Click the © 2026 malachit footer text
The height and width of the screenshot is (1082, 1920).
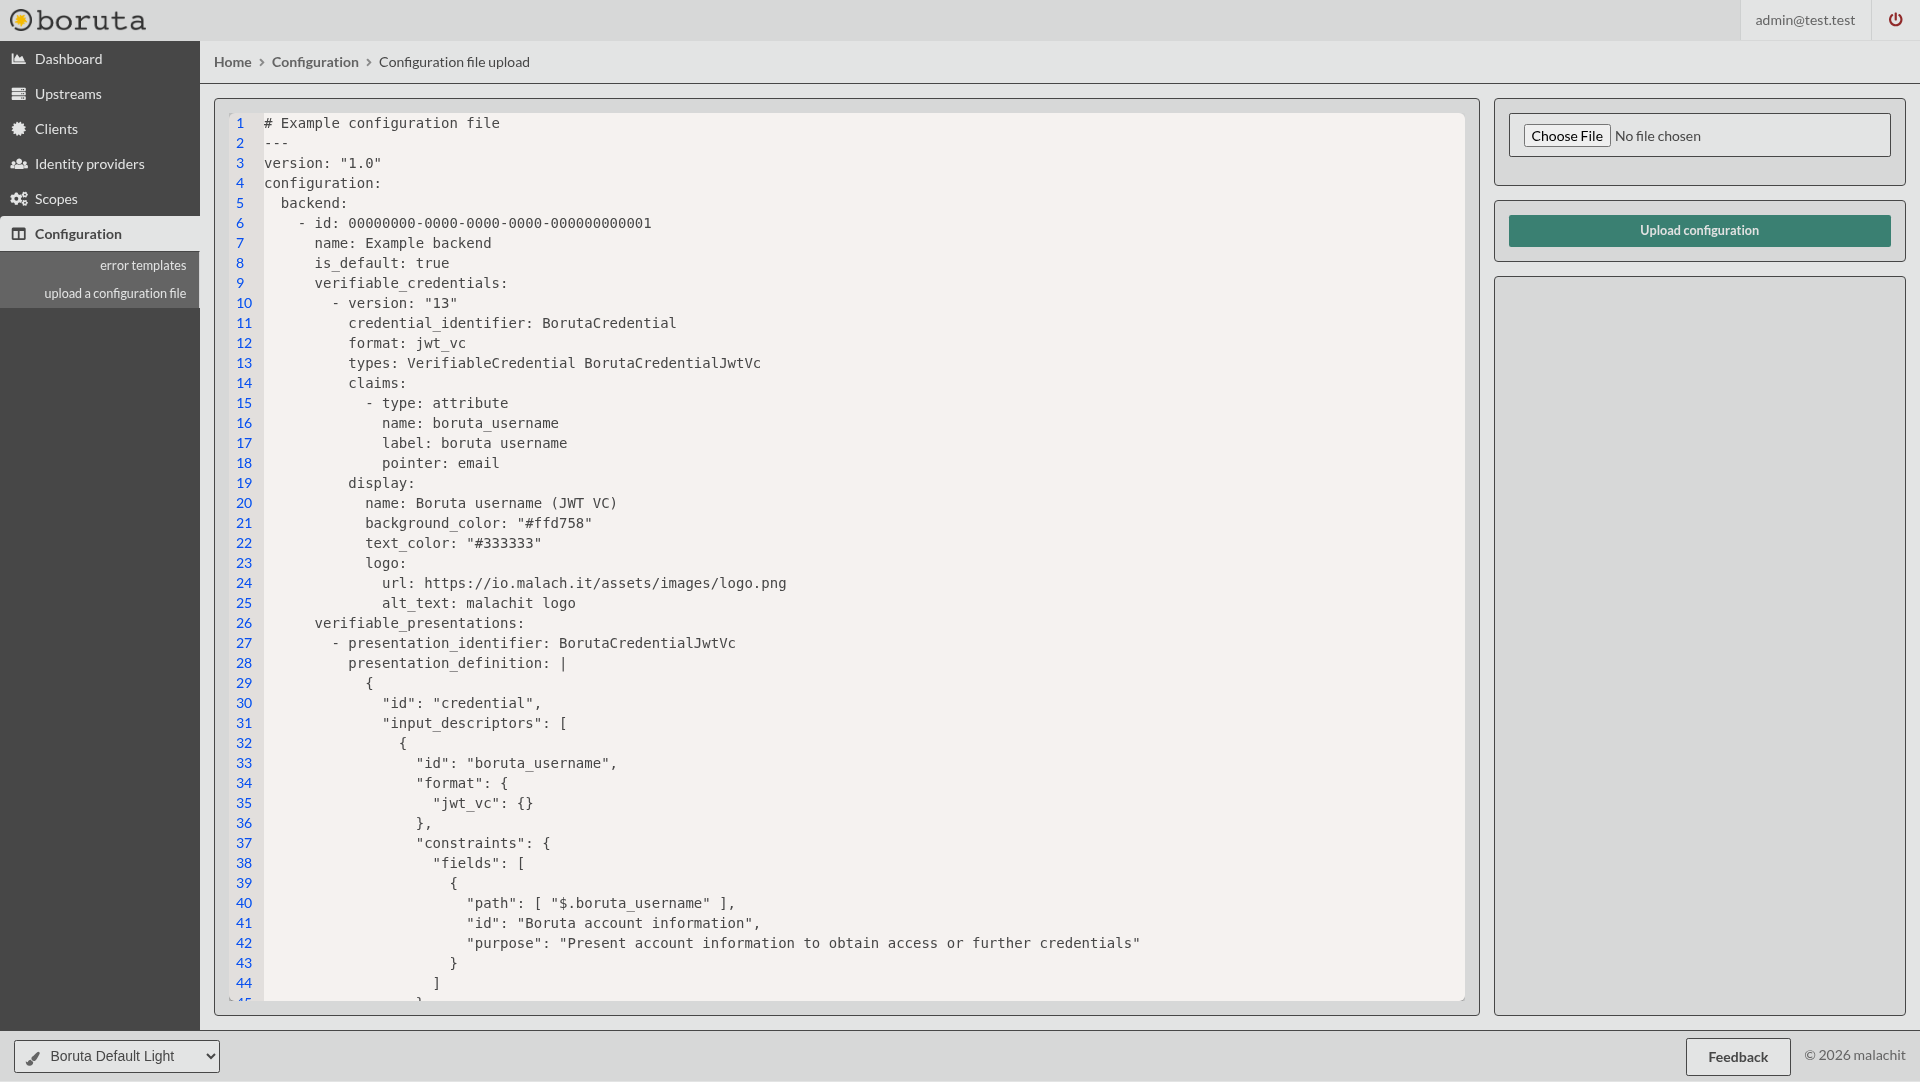[1855, 1055]
